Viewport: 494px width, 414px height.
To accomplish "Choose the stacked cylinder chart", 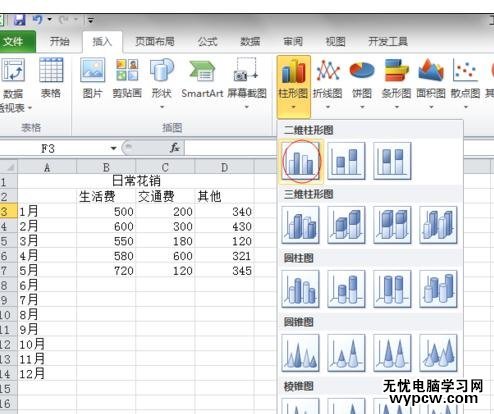I will coord(346,289).
